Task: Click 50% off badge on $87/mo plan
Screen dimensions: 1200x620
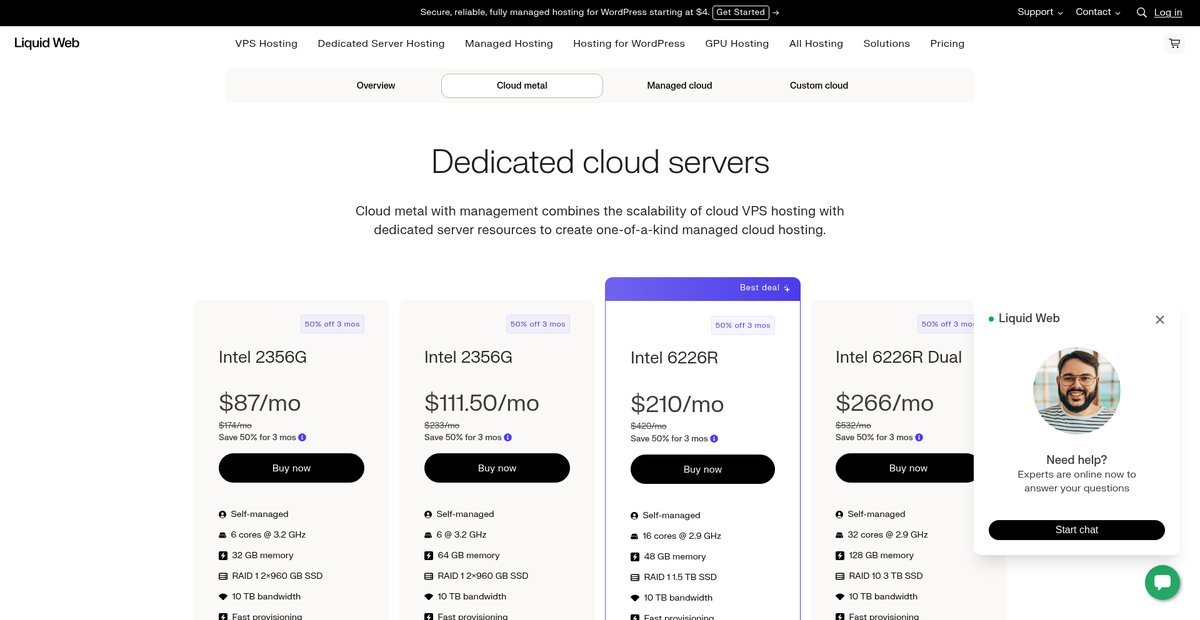Action: 332,324
